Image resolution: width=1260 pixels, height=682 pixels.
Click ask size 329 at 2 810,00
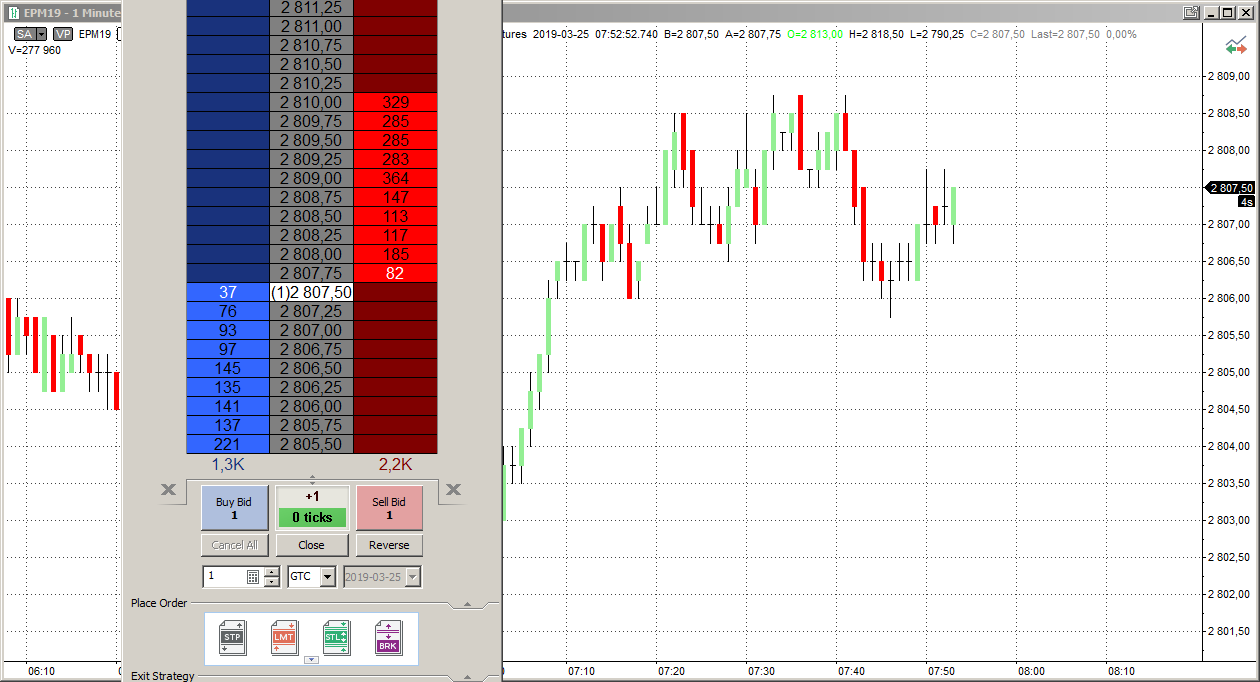(396, 102)
